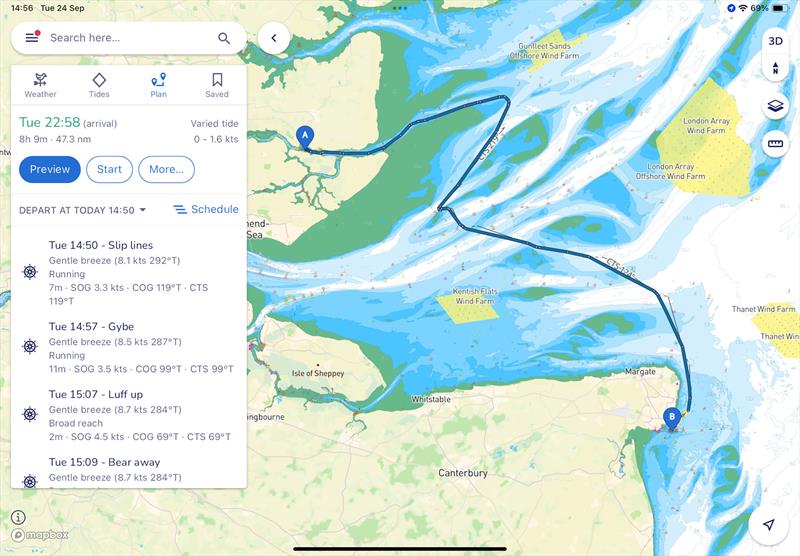This screenshot has height=556, width=800.
Task: Tap the Isle of Sheppey label
Action: coord(318,373)
